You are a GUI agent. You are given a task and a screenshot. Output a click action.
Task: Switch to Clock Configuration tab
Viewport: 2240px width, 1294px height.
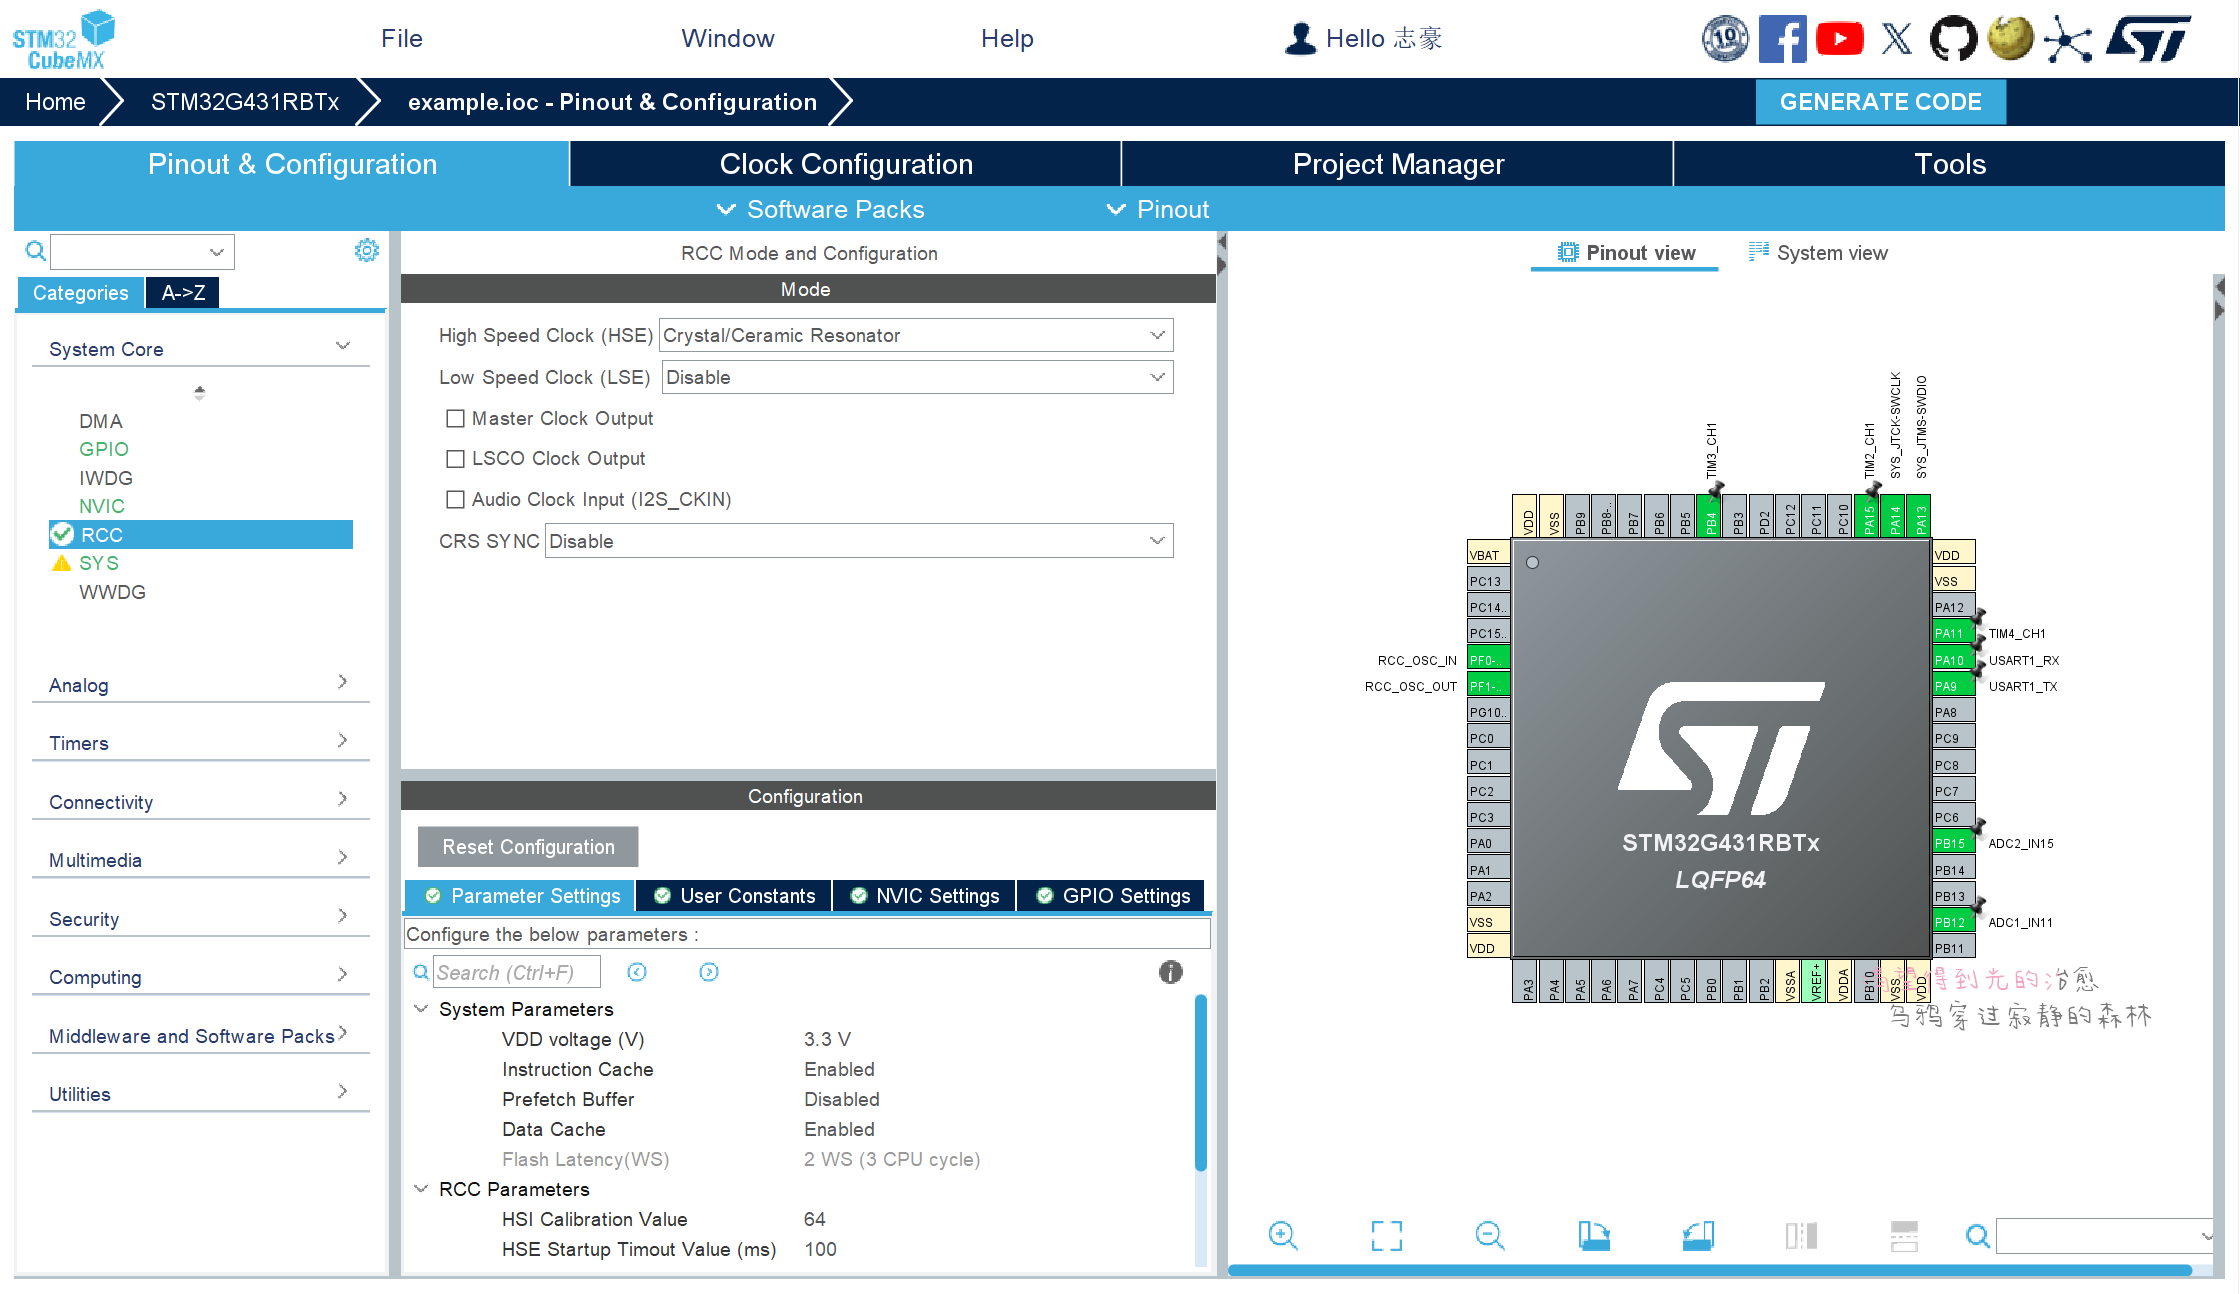coord(845,164)
